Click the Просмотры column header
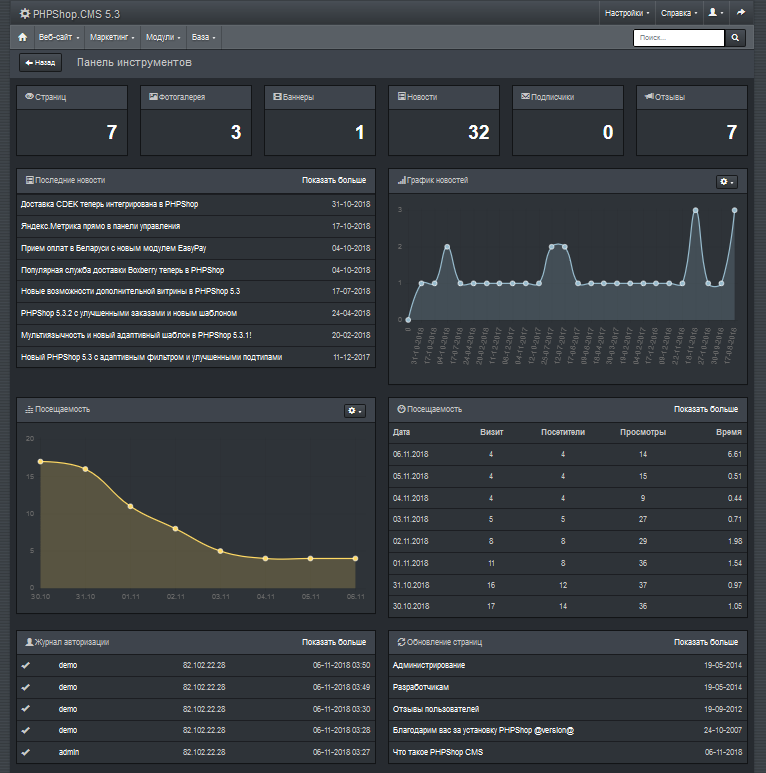The image size is (766, 773). pos(643,432)
